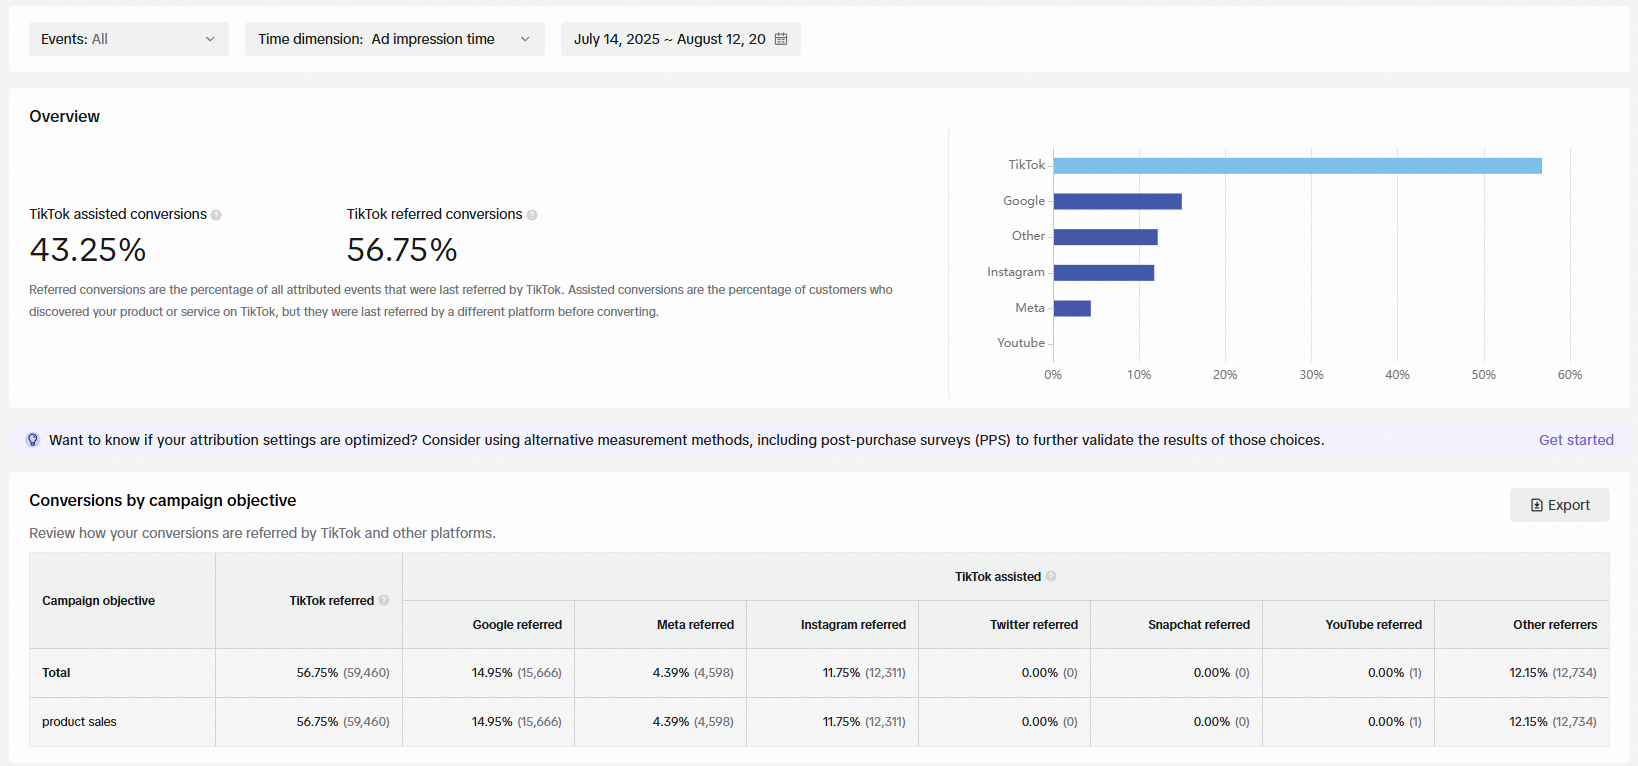Image resolution: width=1638 pixels, height=766 pixels.
Task: Select the product sales table row
Action: point(819,722)
